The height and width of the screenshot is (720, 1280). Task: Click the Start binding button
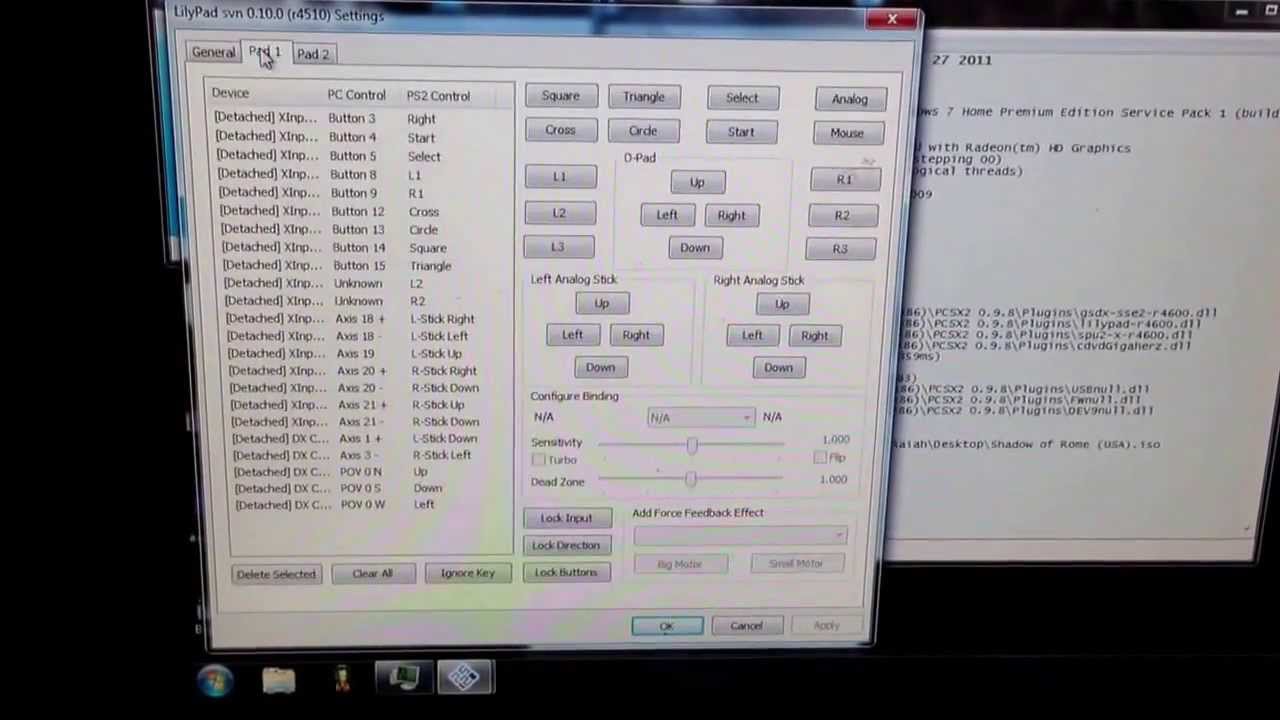tap(741, 132)
